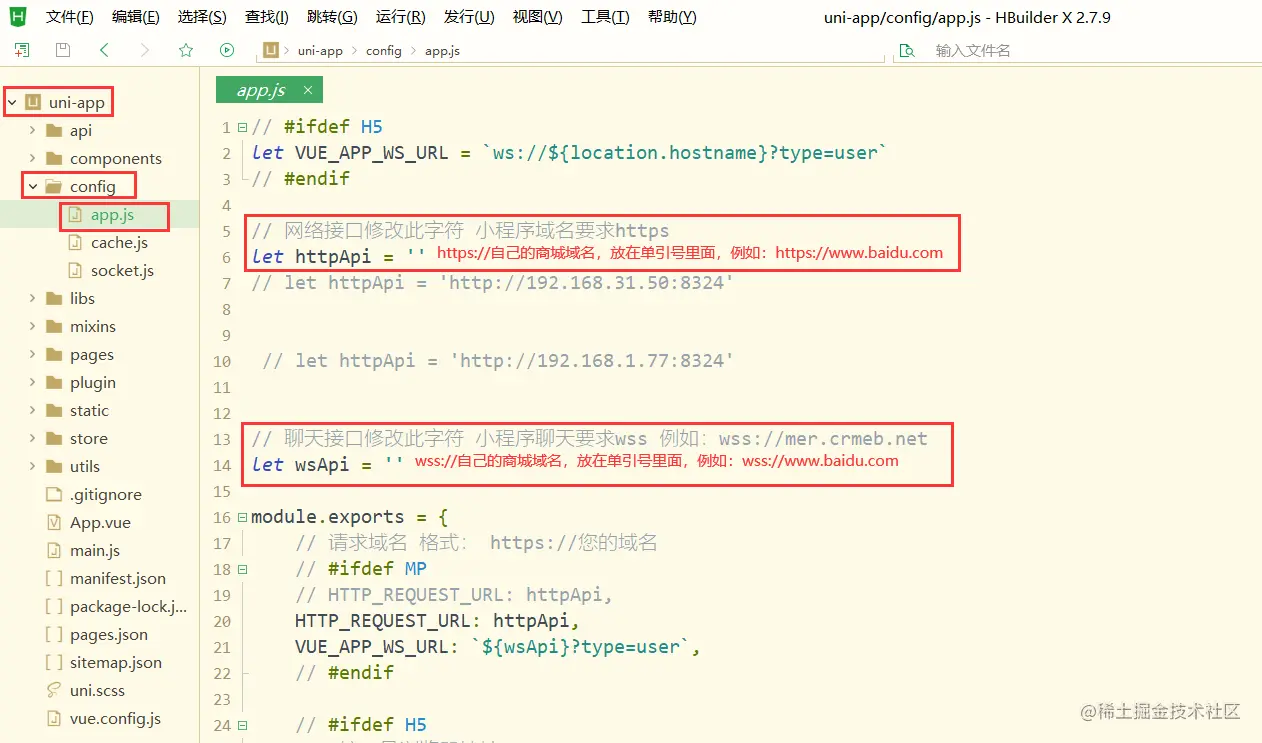1262x743 pixels.
Task: Open the 发行(U) menu
Action: tap(469, 17)
